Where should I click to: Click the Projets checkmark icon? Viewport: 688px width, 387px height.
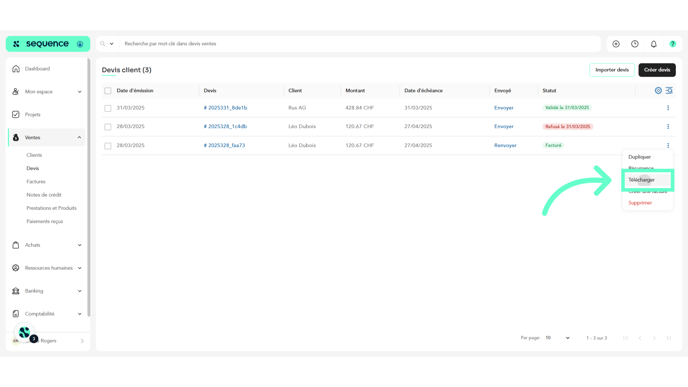(16, 115)
